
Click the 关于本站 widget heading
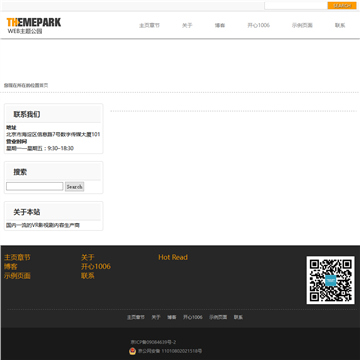pos(27,212)
